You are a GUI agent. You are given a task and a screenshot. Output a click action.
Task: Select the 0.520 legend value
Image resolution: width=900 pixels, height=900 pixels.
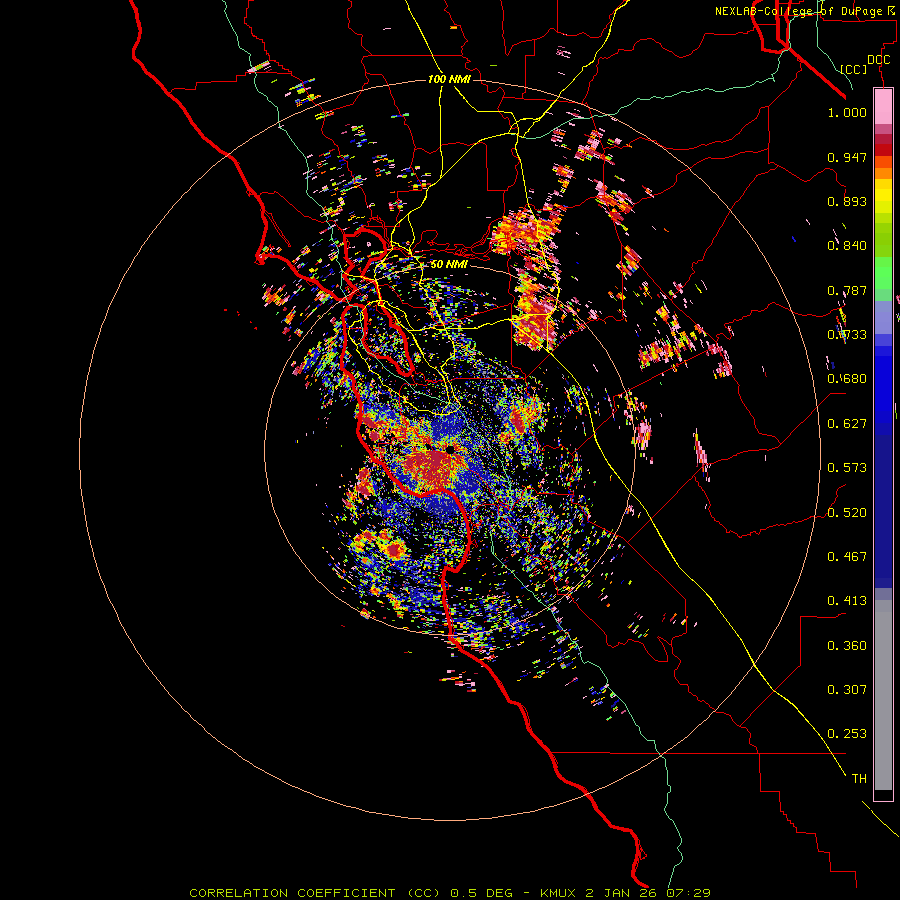coord(847,513)
